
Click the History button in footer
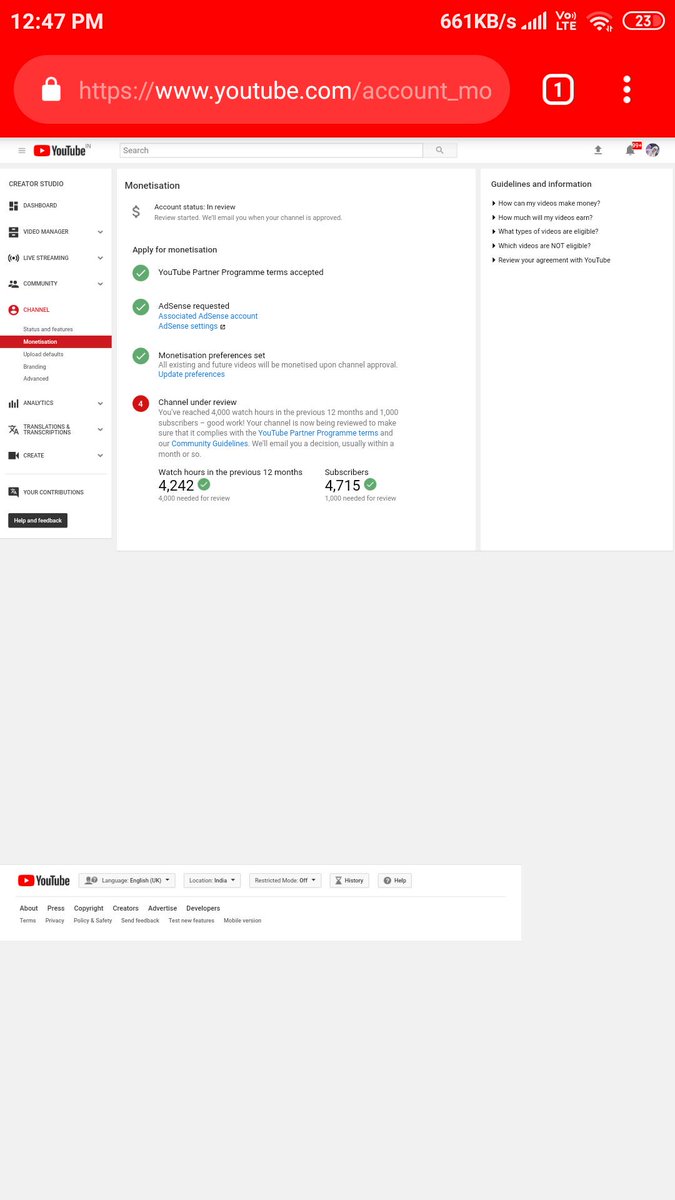349,880
